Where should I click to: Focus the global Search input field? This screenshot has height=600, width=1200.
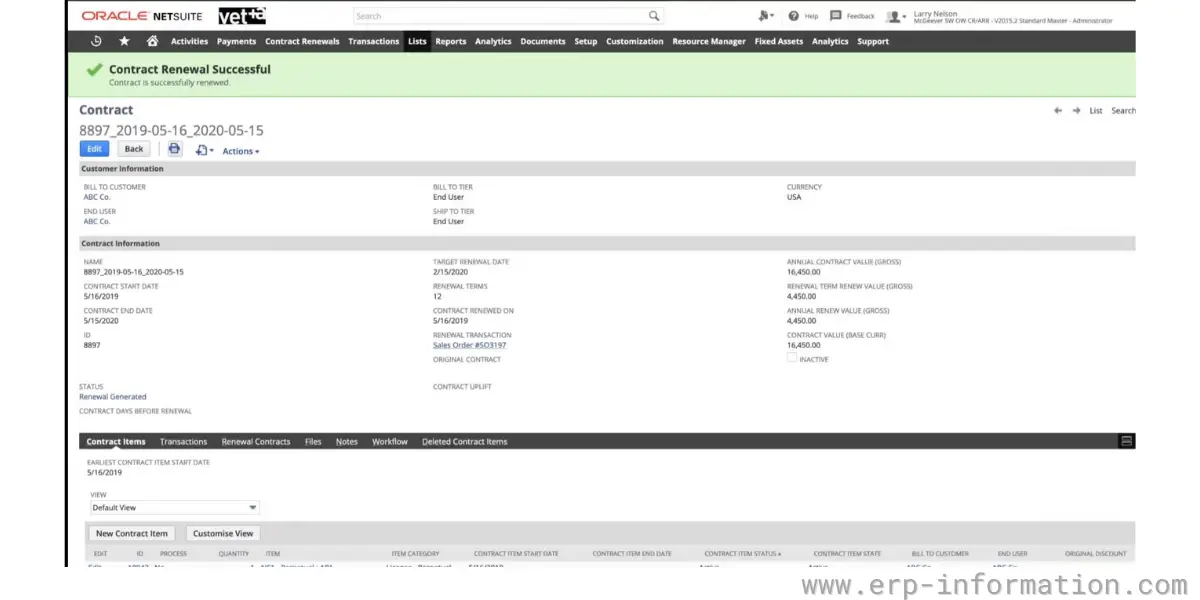pos(500,16)
